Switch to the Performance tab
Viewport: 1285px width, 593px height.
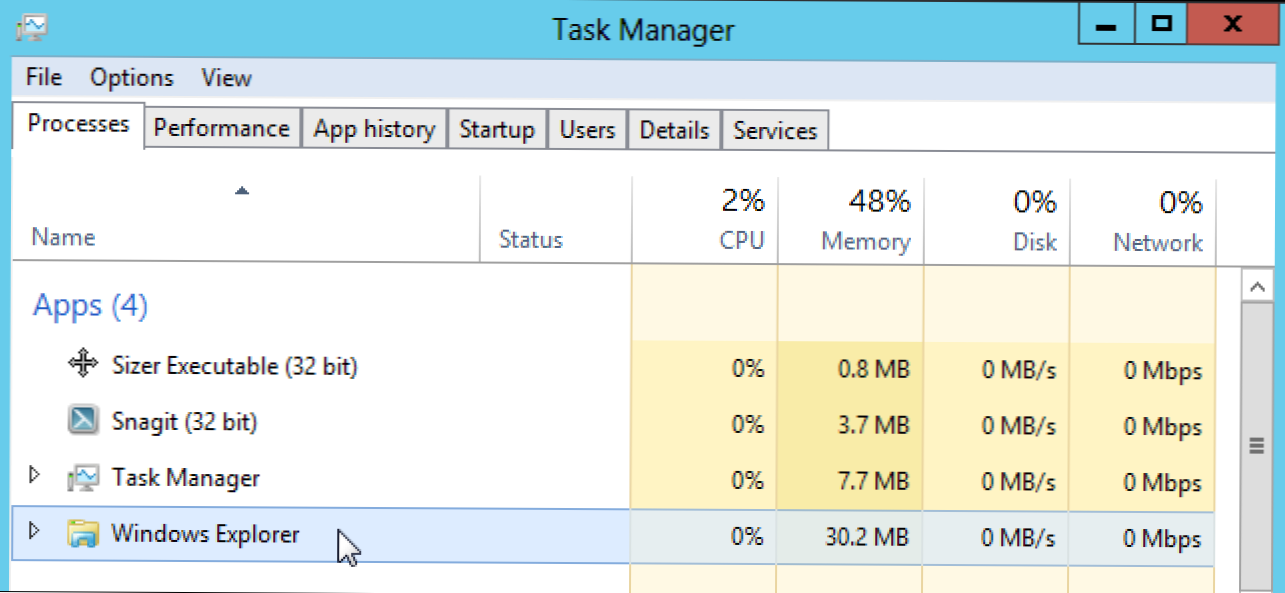[221, 129]
